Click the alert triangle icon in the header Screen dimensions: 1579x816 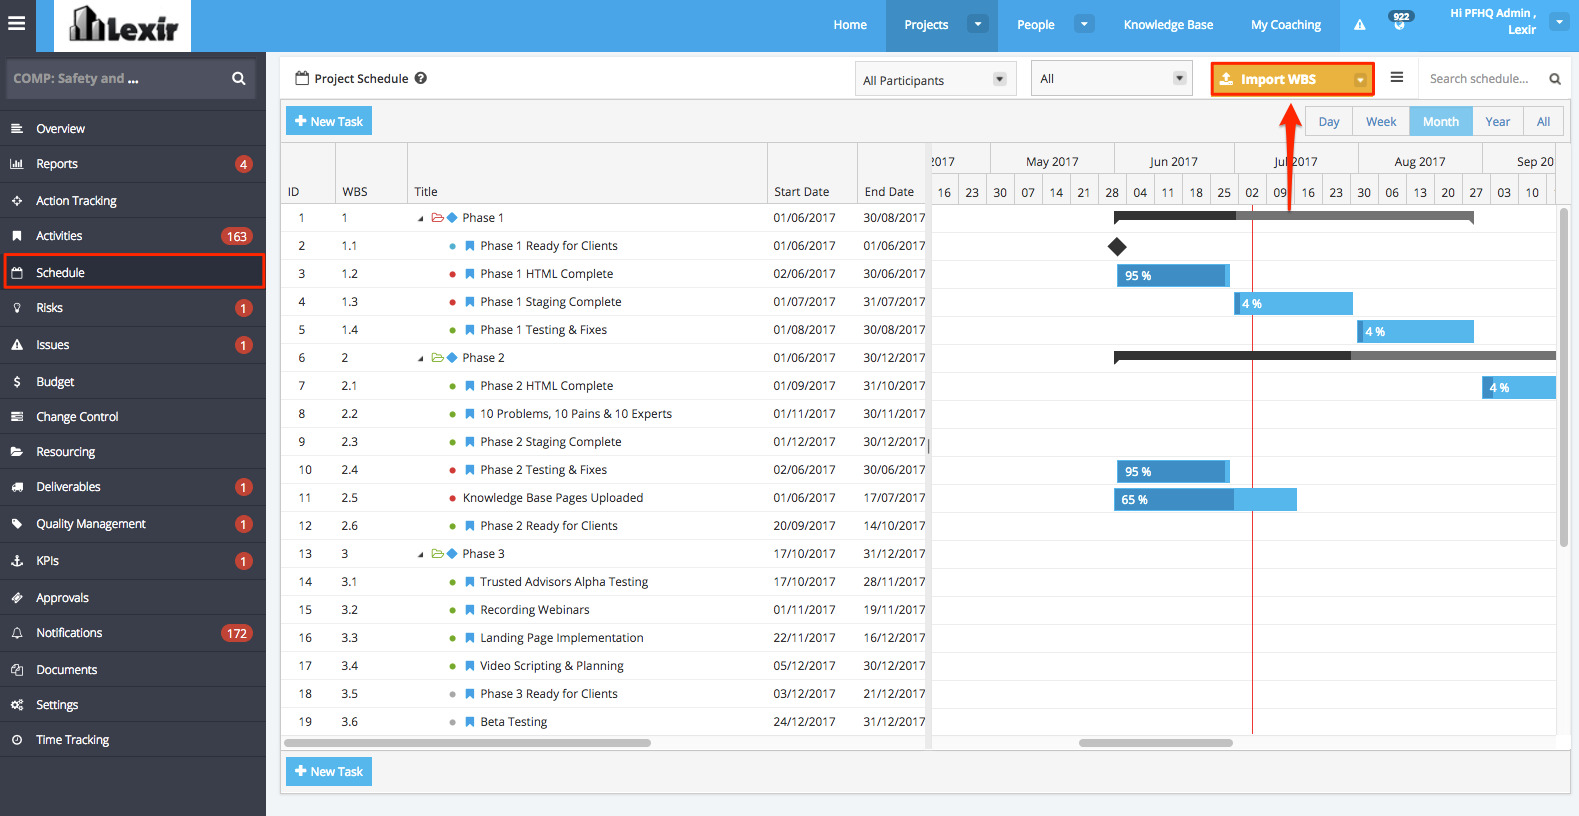[1360, 25]
